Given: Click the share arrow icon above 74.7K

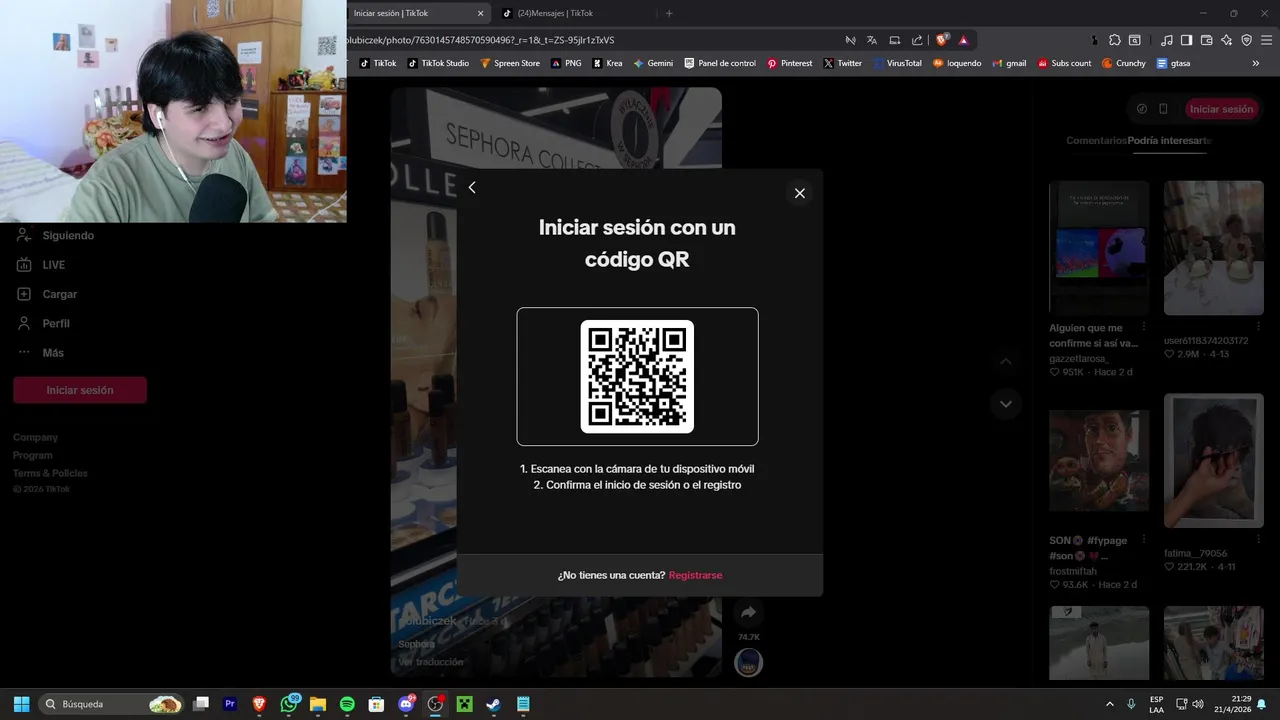Looking at the screenshot, I should tap(748, 612).
